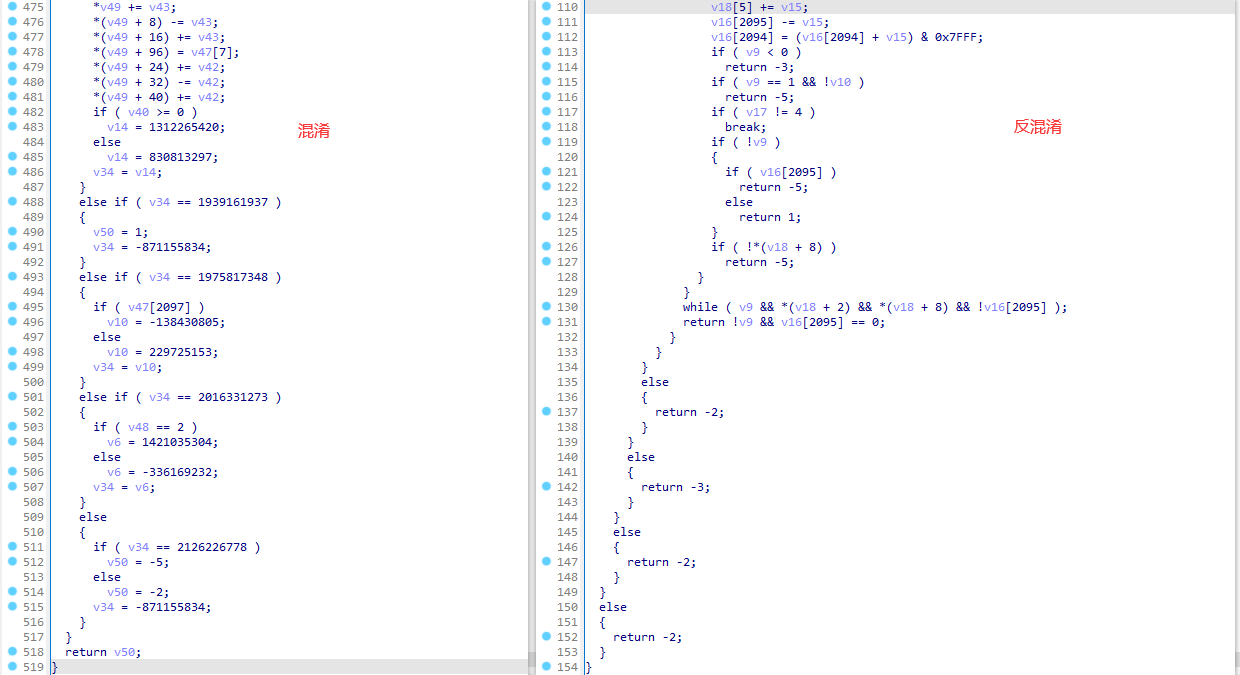Toggle breakpoint dot on line 493
Viewport: 1240px width, 675px height.
(11, 277)
